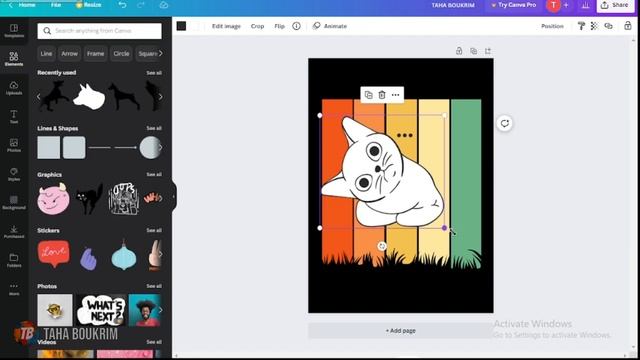The height and width of the screenshot is (360, 640).
Task: Delete the selected element with trash icon
Action: 382,95
